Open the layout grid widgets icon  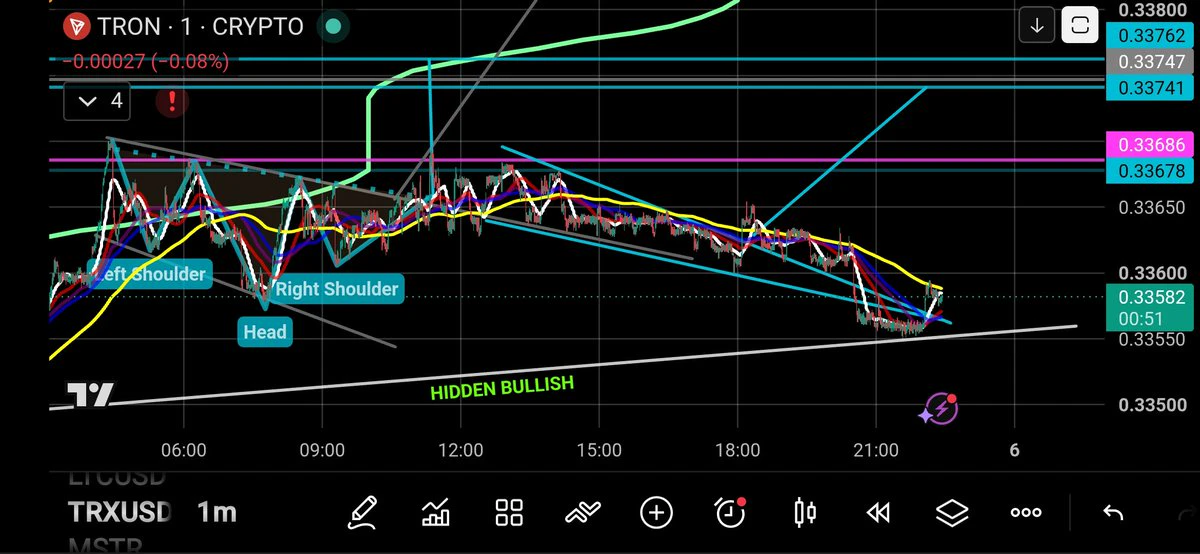coord(510,513)
